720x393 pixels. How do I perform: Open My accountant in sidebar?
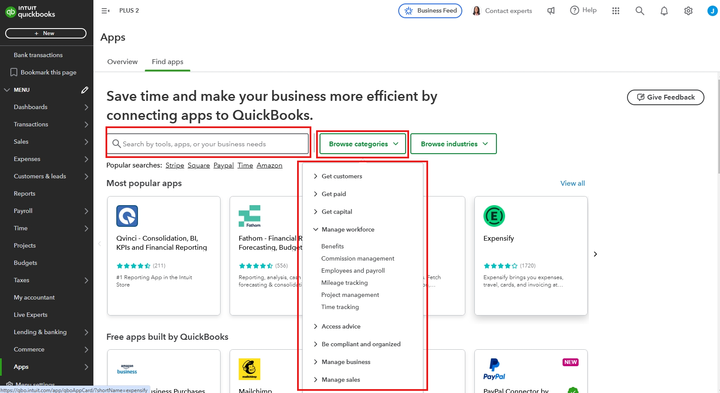pos(34,298)
